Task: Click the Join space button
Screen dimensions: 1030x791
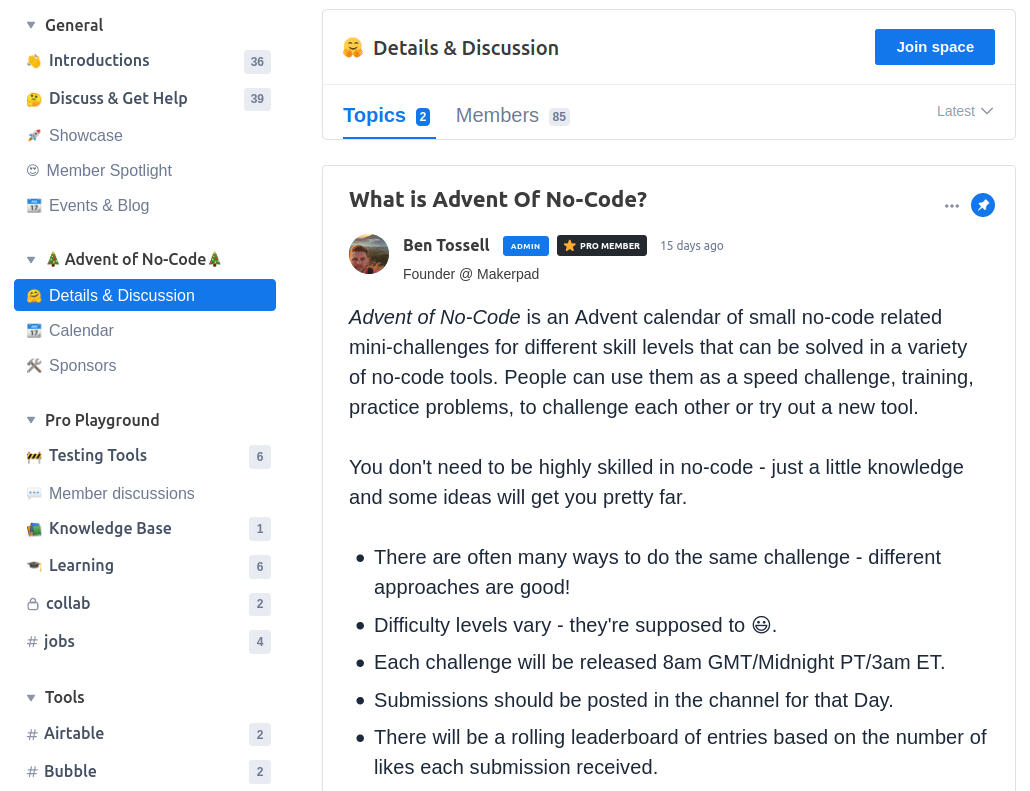Action: pyautogui.click(x=934, y=47)
